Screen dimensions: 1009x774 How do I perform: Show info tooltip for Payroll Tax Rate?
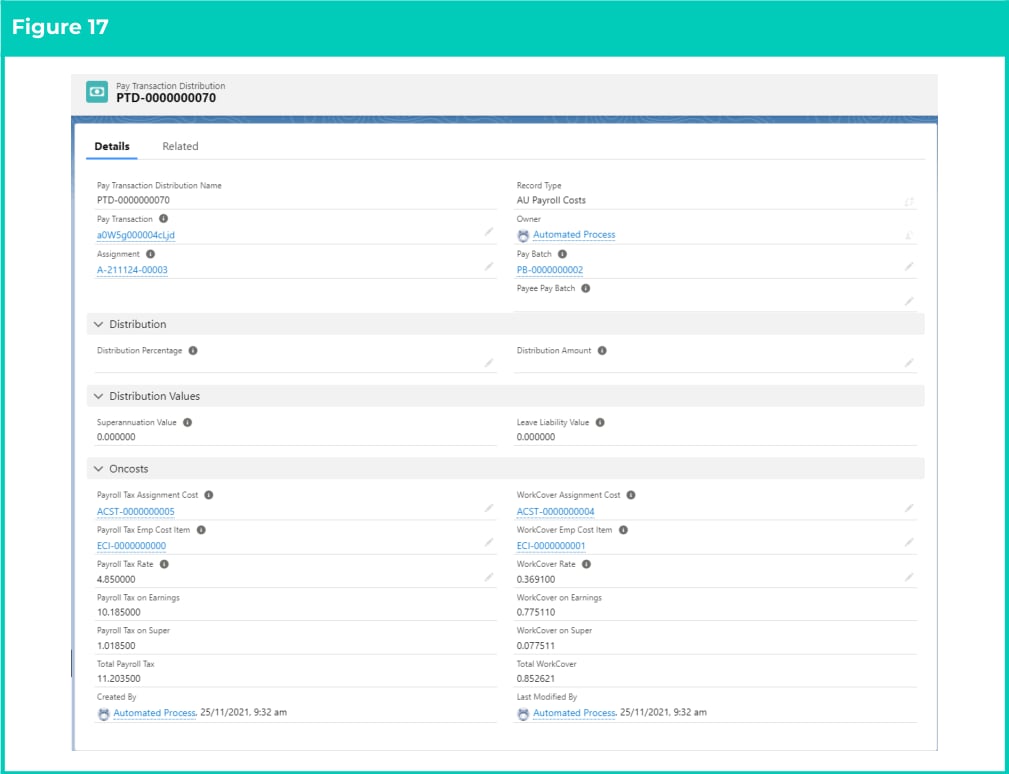tap(164, 564)
